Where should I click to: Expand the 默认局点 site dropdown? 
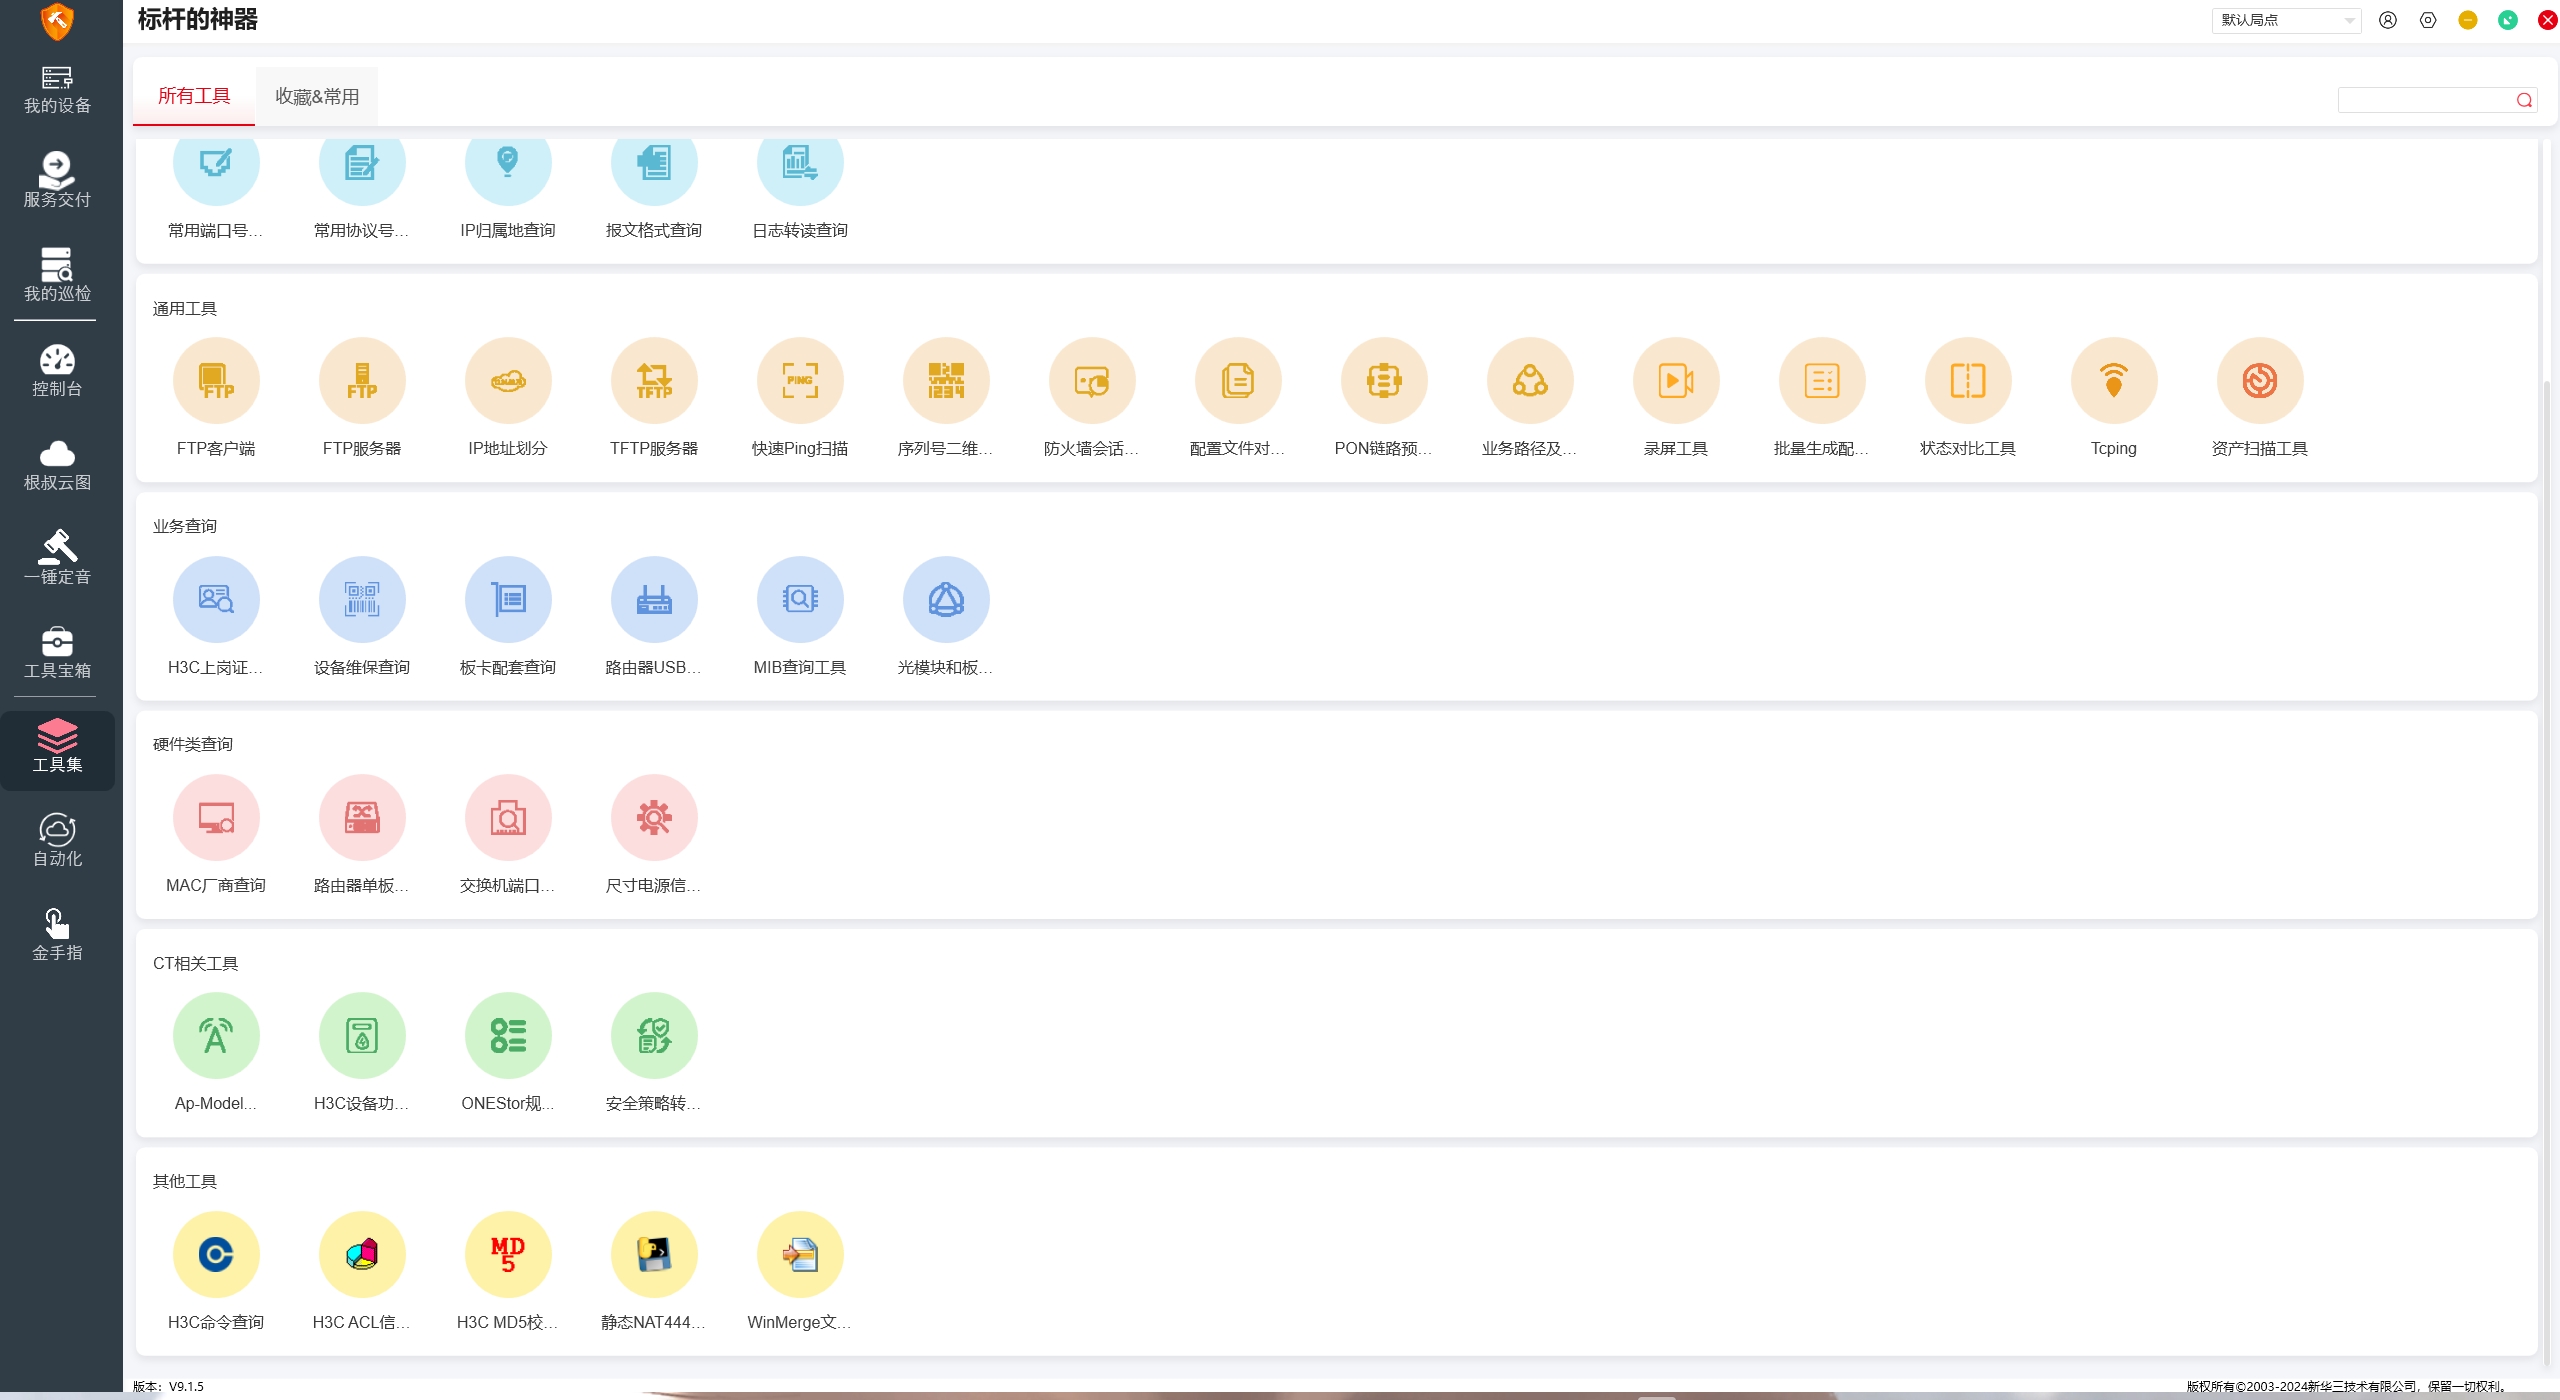(x=2286, y=20)
